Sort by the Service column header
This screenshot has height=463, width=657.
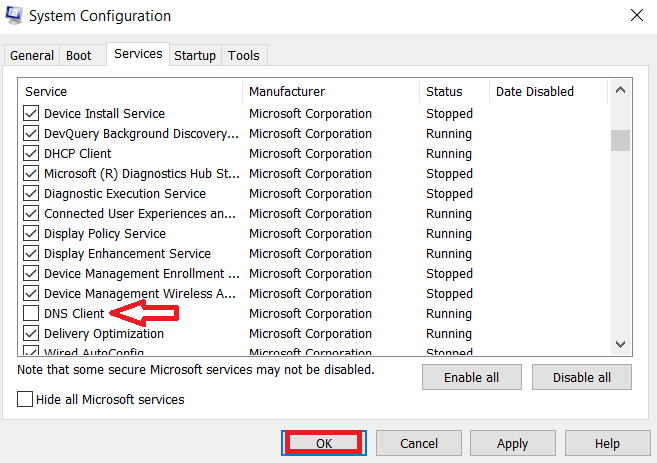[x=130, y=91]
